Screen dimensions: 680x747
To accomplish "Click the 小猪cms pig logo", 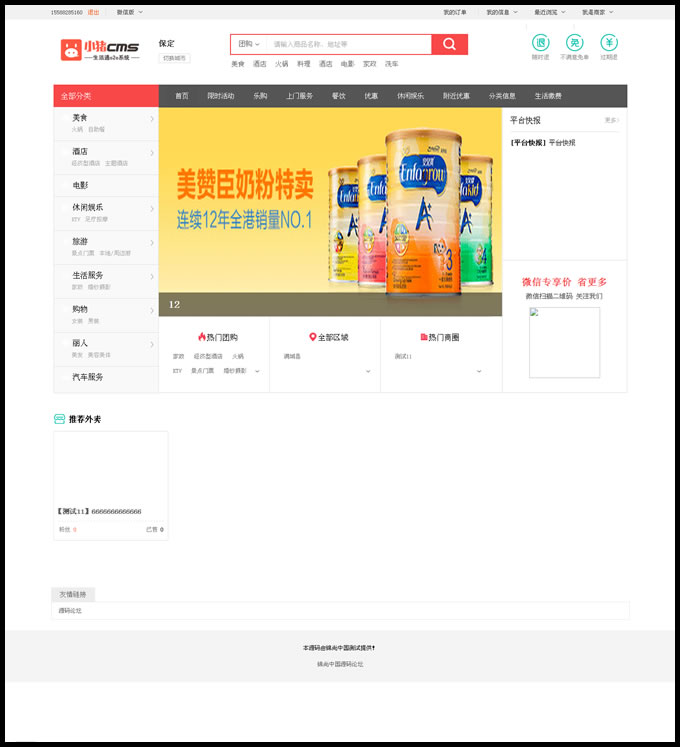I will pos(100,50).
